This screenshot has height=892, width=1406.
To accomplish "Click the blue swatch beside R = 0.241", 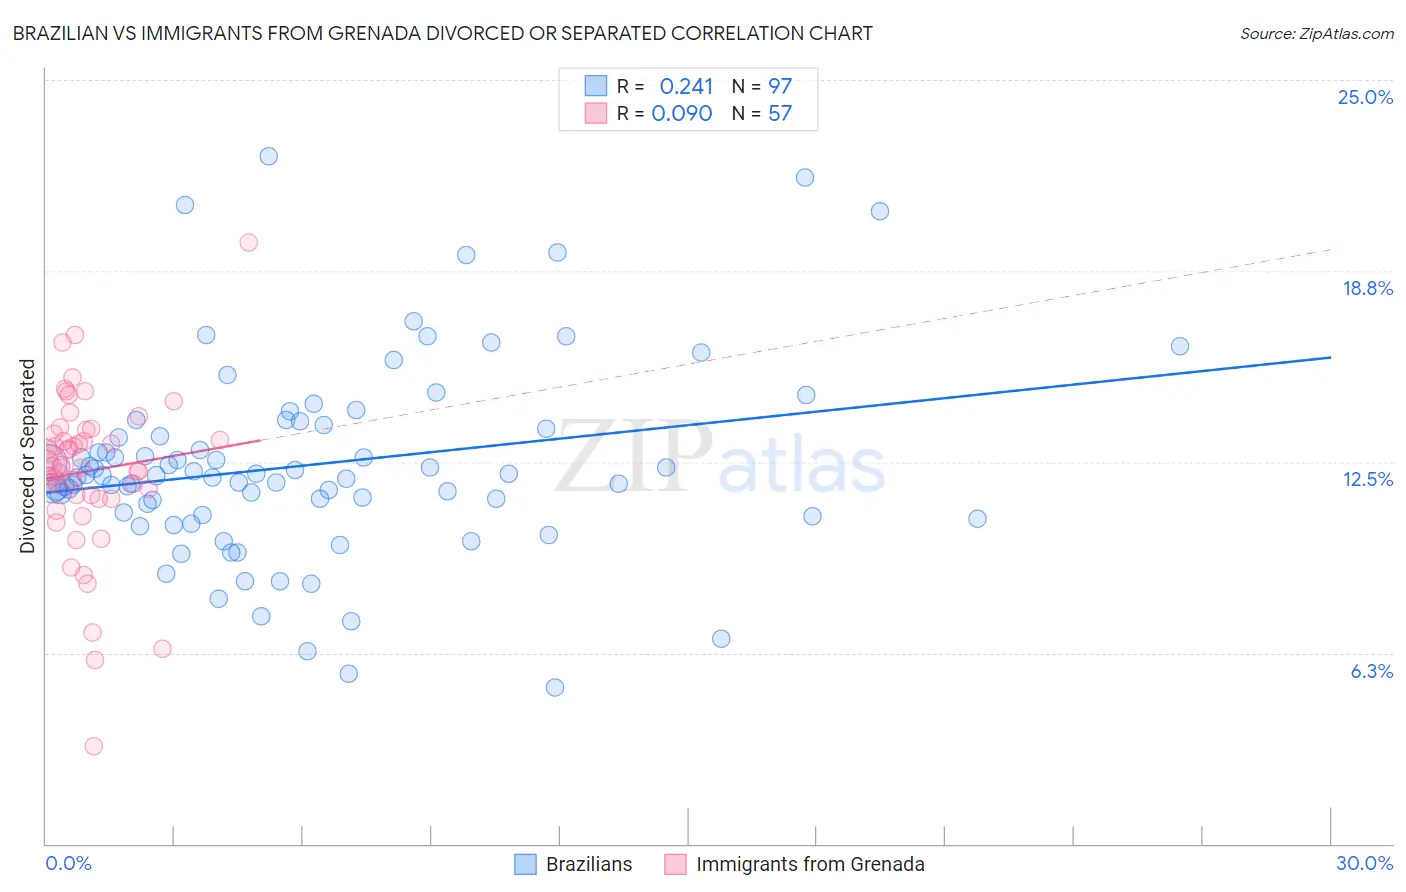I will 596,86.
